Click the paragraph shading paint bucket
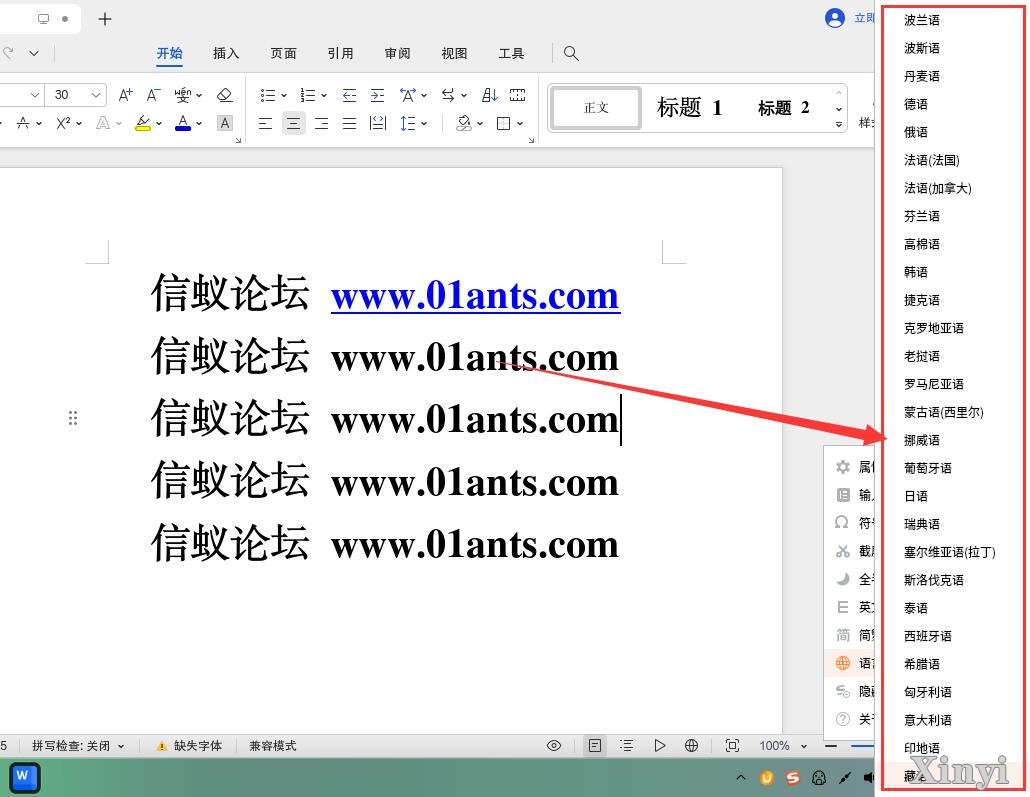Screen dimensions: 1030x797 click(464, 123)
